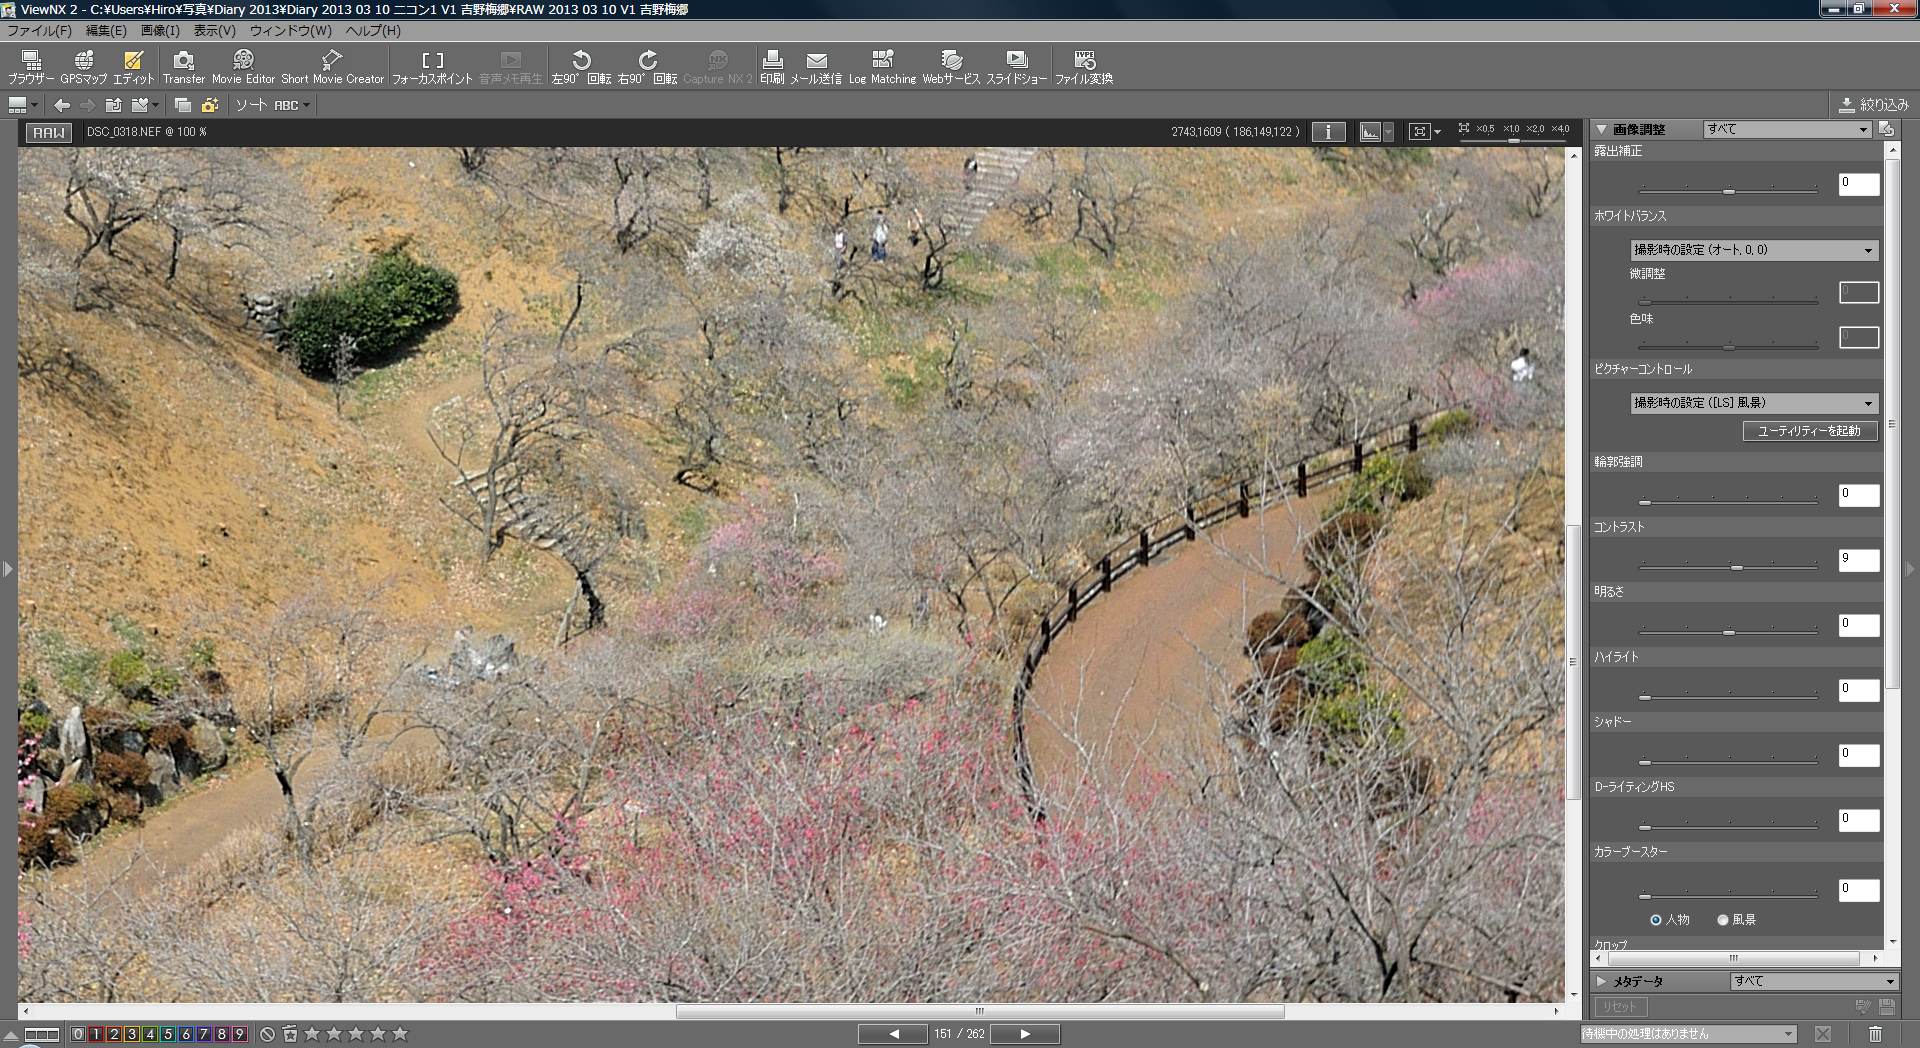Toggle image information (i) display
This screenshot has height=1048, width=1920.
click(x=1328, y=132)
